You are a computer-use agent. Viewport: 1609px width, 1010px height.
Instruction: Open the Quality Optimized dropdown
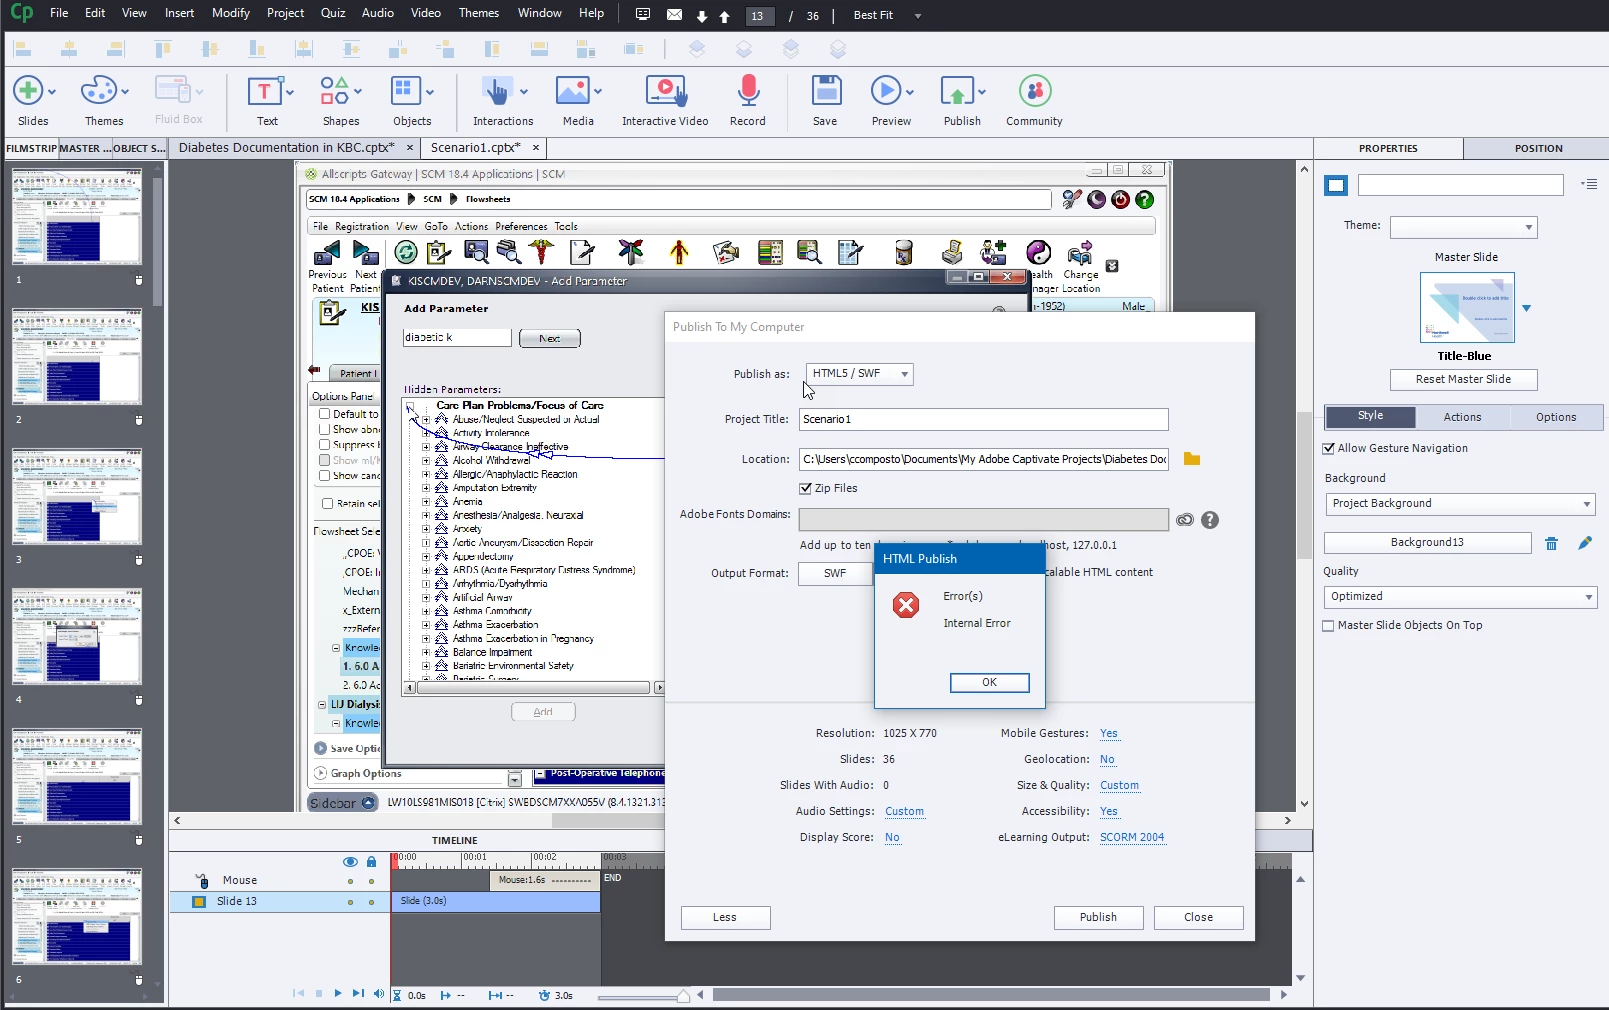tap(1460, 597)
